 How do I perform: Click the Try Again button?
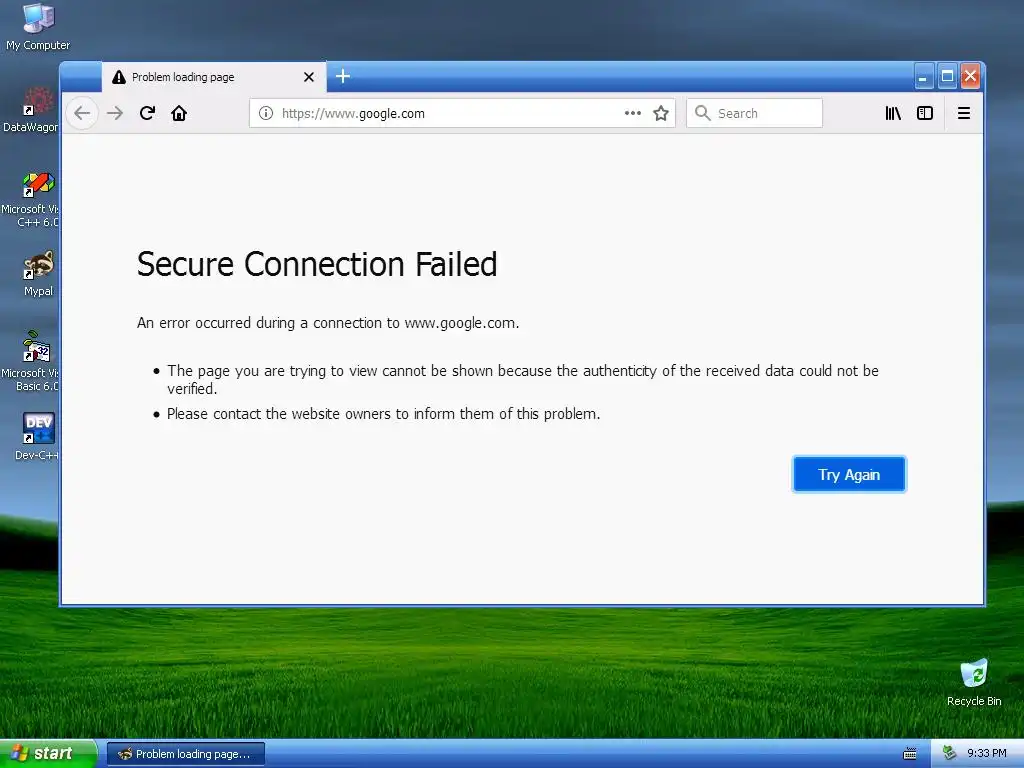coord(849,474)
